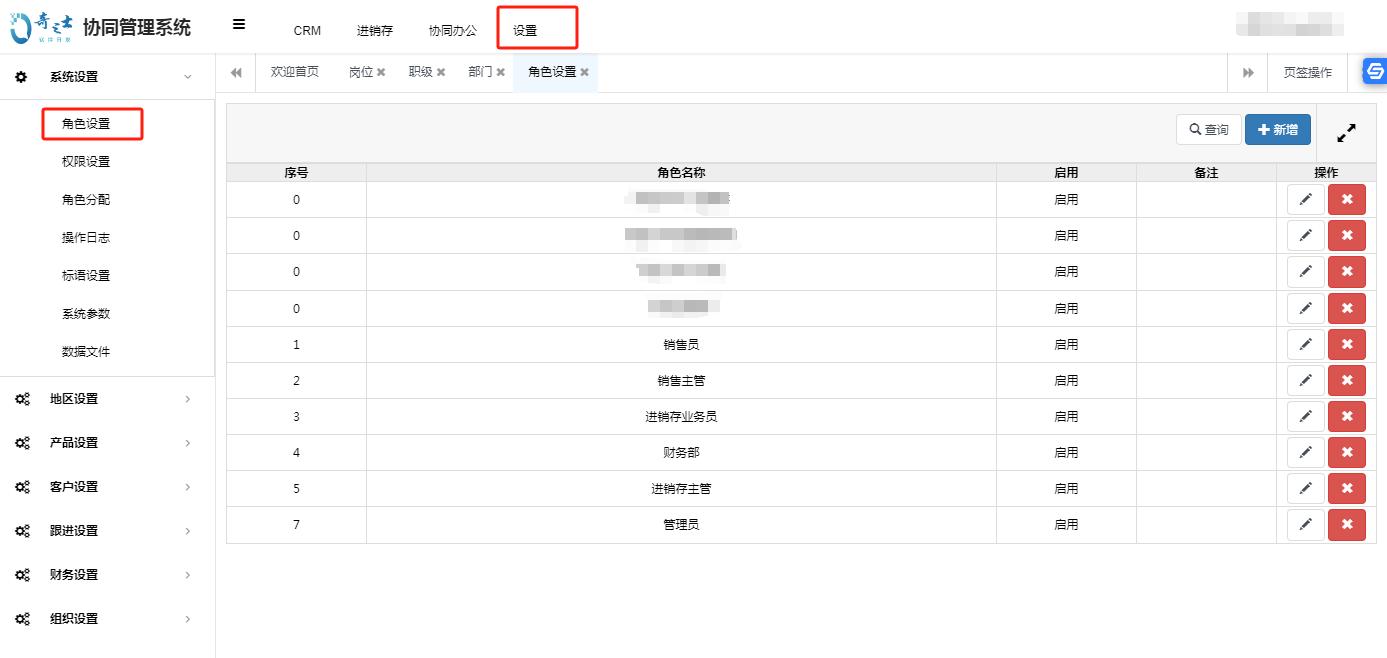Click the blue floating widget icon at top right
Screen dimensions: 1387x658
point(1375,71)
